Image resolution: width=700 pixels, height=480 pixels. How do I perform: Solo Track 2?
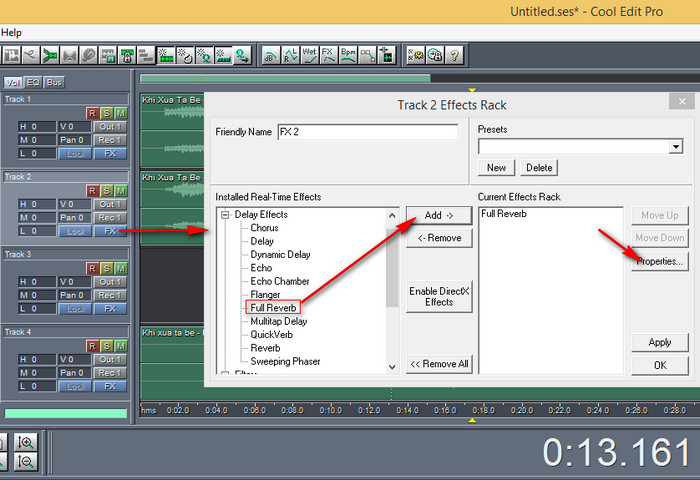[x=106, y=191]
